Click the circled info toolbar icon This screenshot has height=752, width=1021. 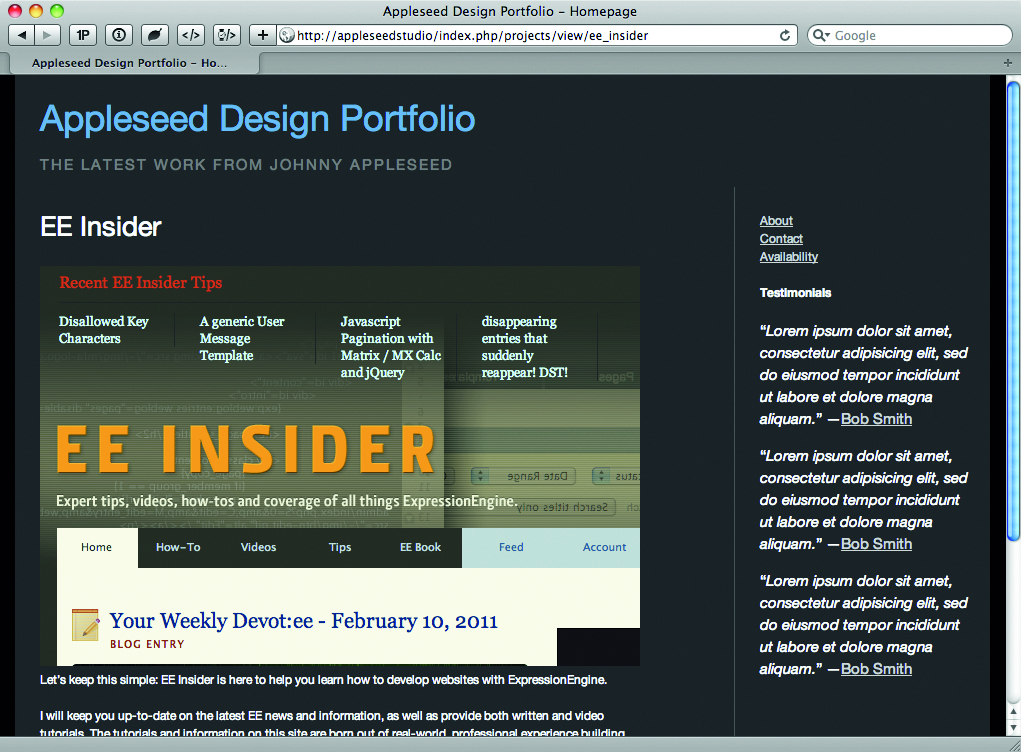coord(119,35)
